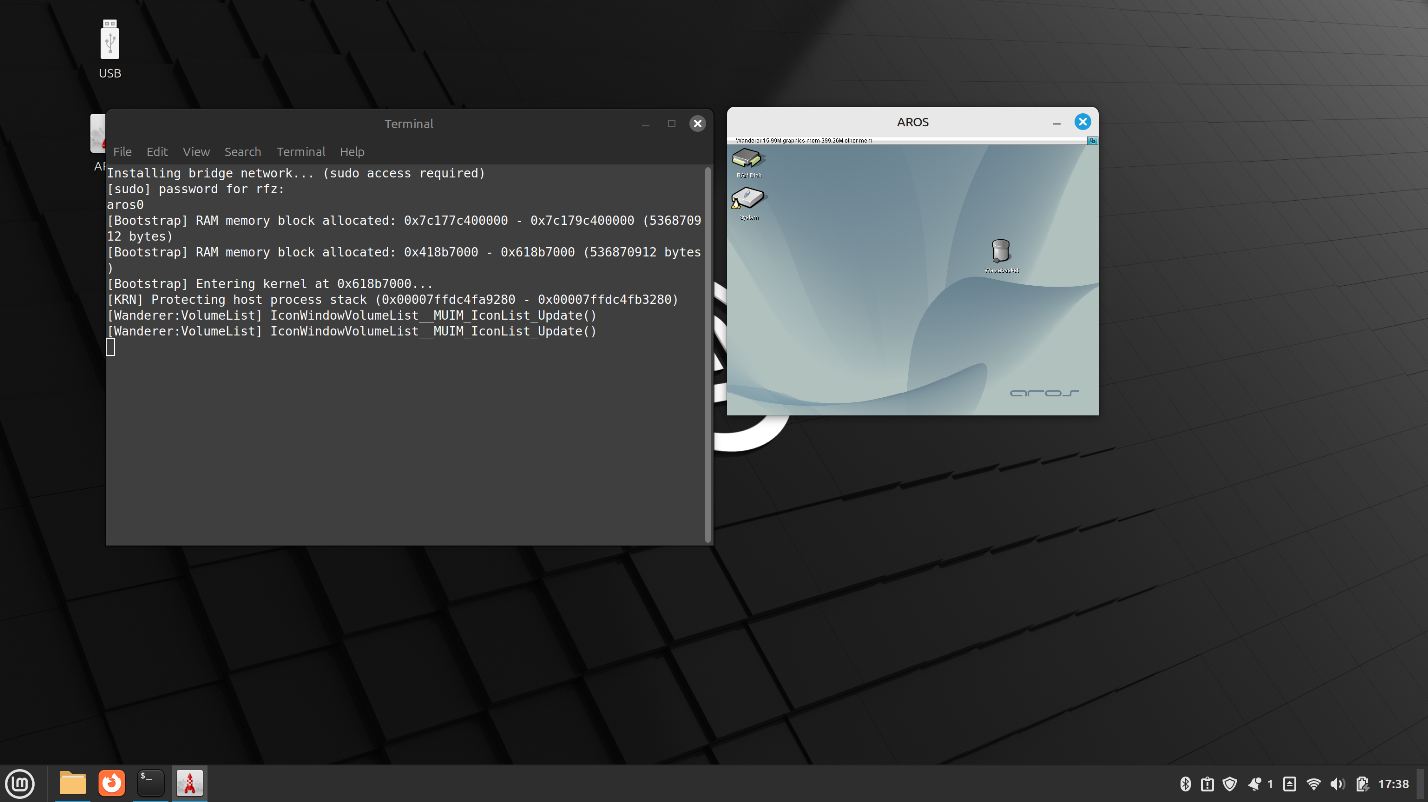Viewport: 1428px width, 802px height.
Task: Close the Terminal window
Action: [x=697, y=124]
